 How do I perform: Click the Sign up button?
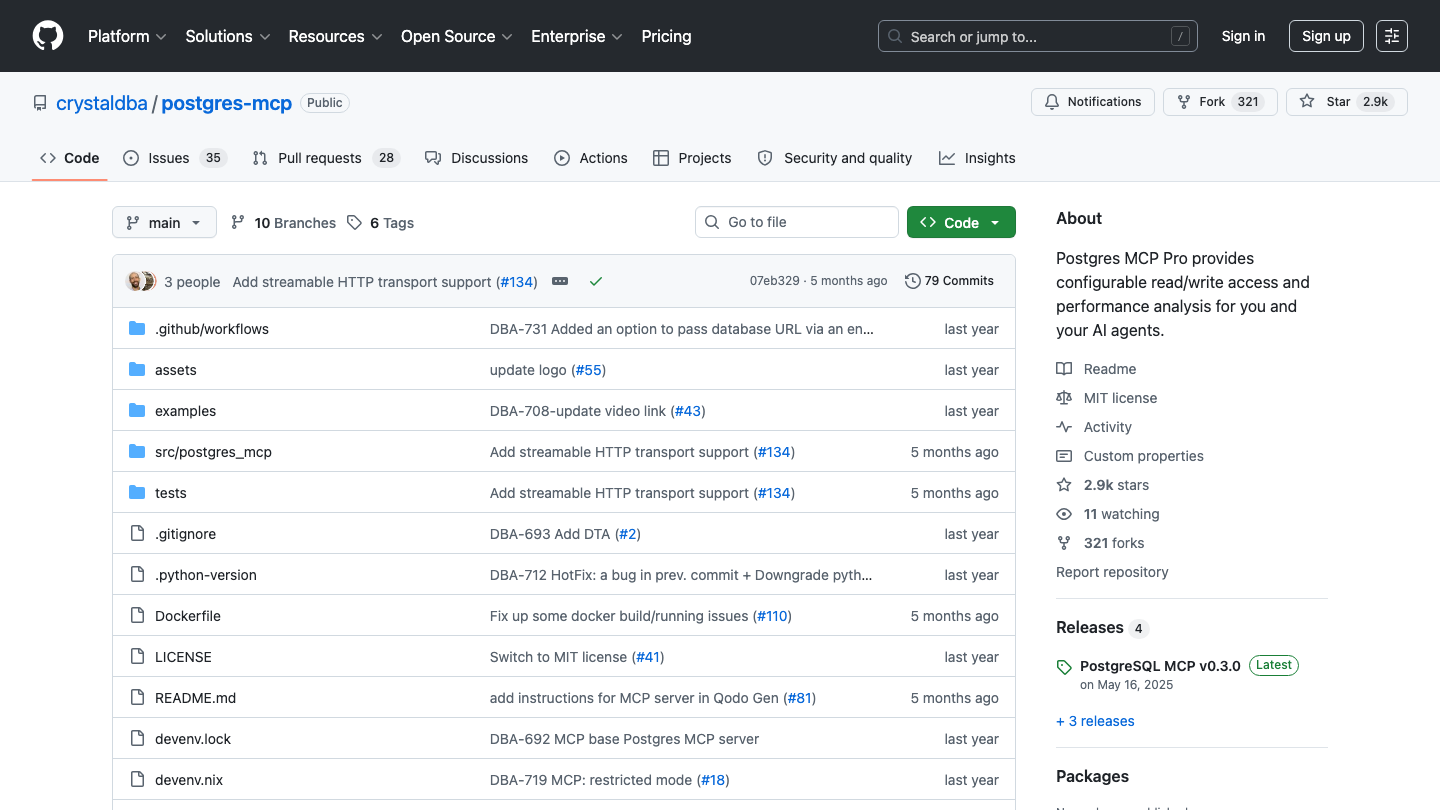coord(1326,36)
